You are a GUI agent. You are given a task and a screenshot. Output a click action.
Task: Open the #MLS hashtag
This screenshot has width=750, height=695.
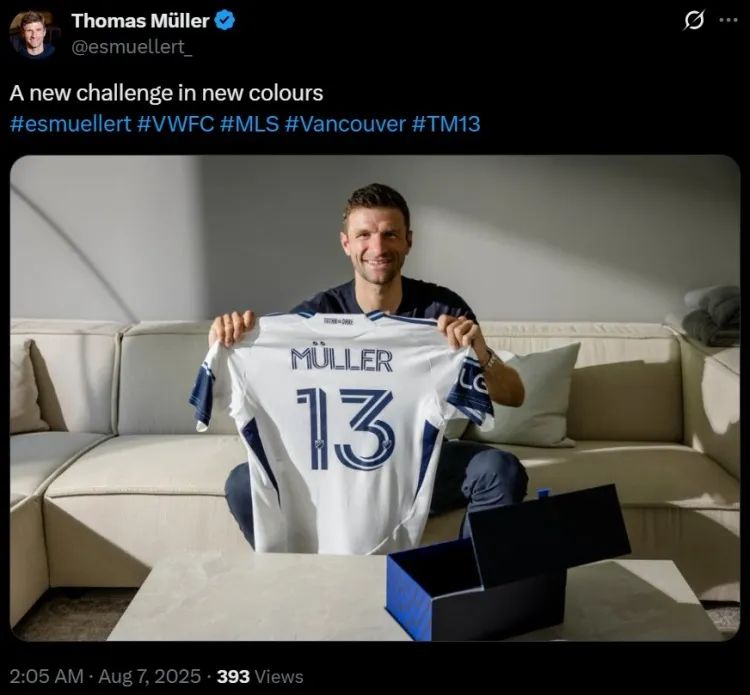point(250,124)
